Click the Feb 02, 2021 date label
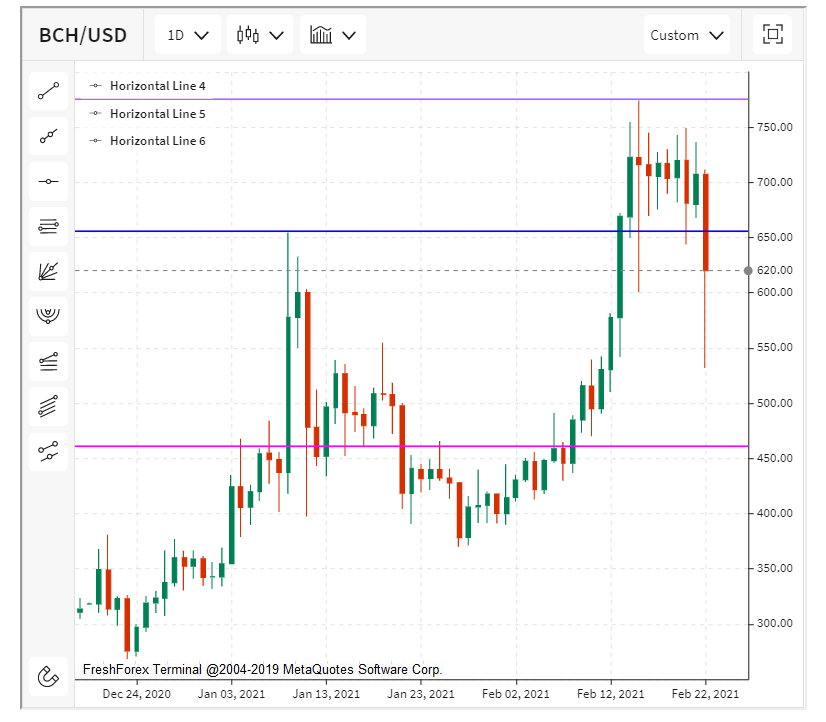 (x=516, y=694)
